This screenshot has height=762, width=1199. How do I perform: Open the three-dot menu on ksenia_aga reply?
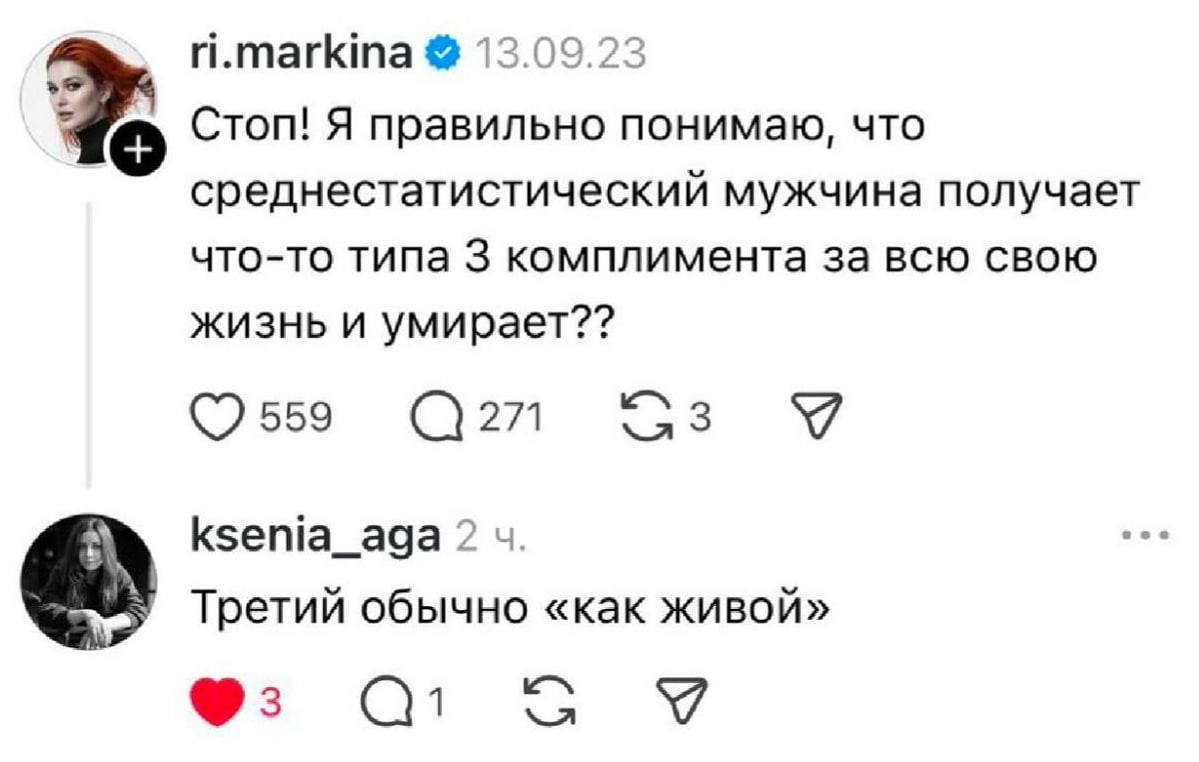click(1145, 537)
